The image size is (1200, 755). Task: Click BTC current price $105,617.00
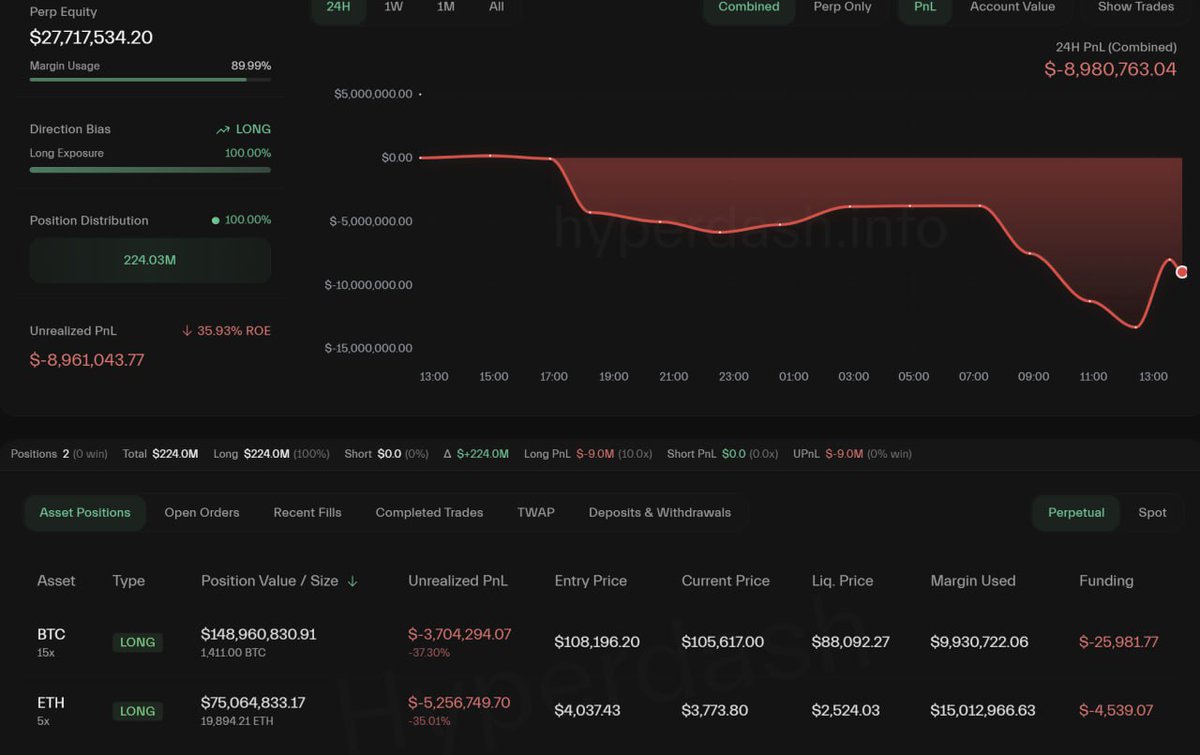(723, 642)
